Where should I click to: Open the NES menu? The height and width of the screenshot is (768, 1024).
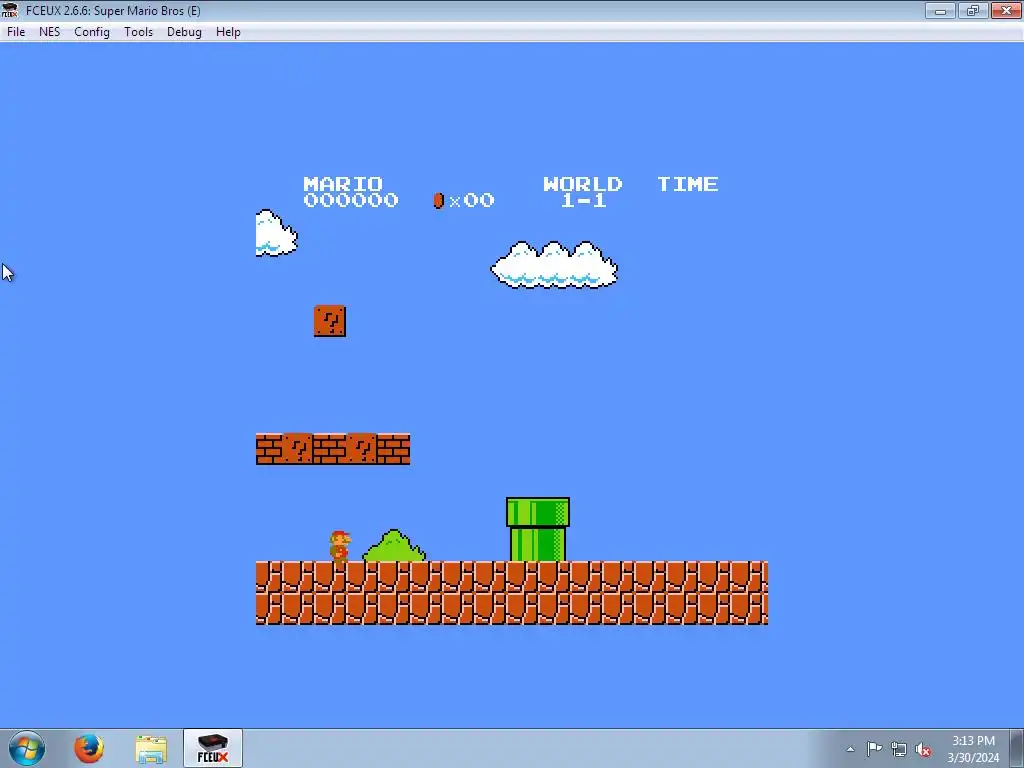(50, 32)
